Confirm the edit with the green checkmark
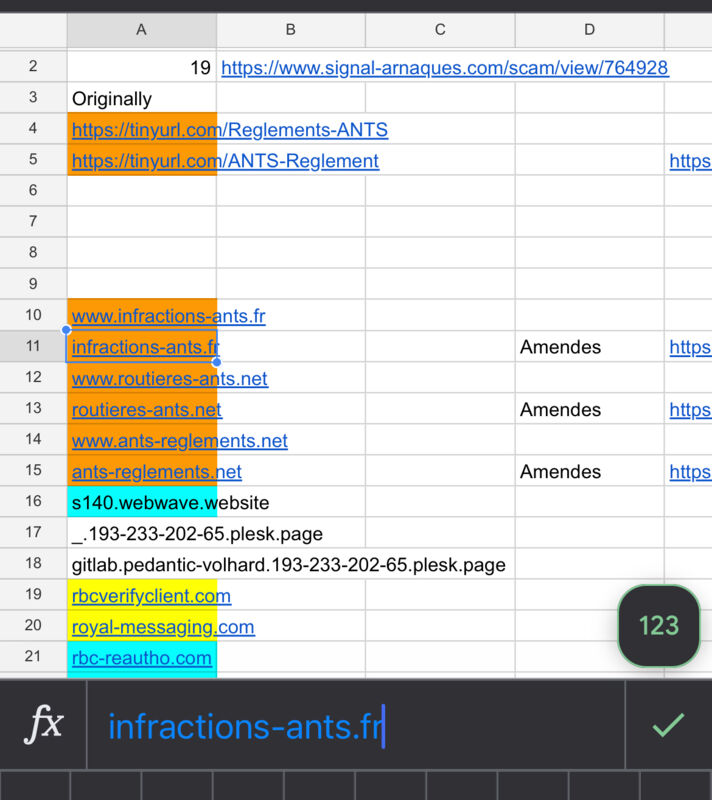The image size is (712, 800). tap(668, 724)
